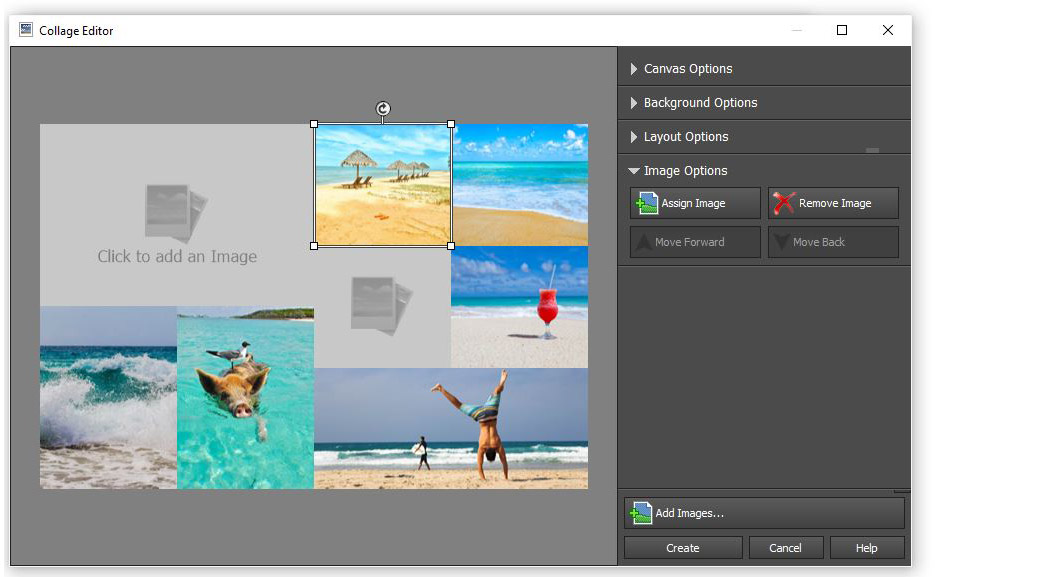The height and width of the screenshot is (577, 1052).
Task: Click the Cancel button
Action: click(x=787, y=547)
